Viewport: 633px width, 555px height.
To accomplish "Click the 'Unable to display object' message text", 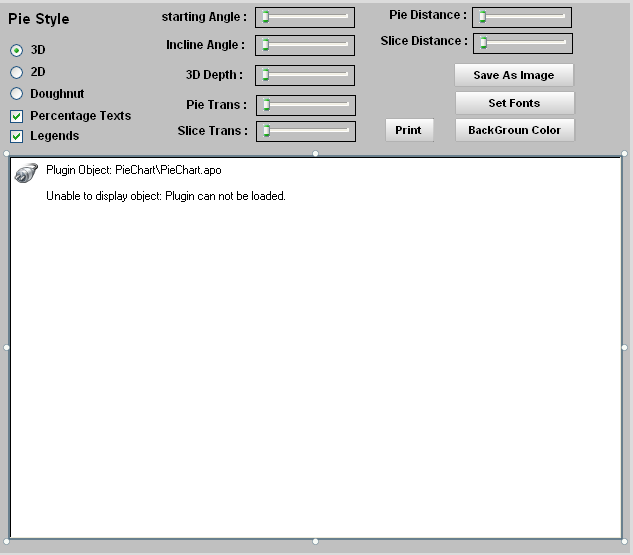I will (x=166, y=196).
